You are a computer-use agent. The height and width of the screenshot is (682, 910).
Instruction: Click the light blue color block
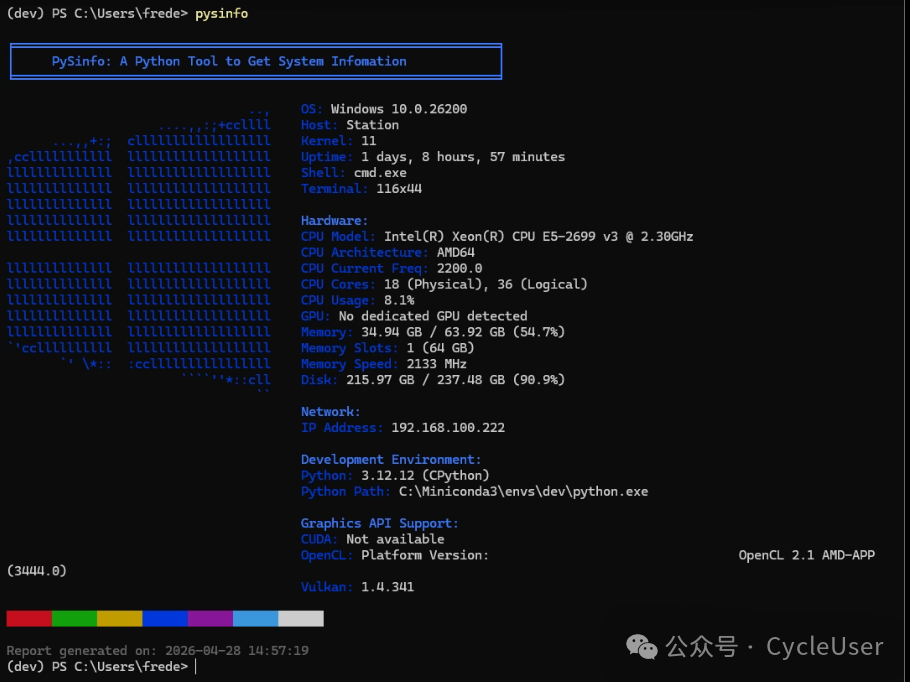pos(255,618)
